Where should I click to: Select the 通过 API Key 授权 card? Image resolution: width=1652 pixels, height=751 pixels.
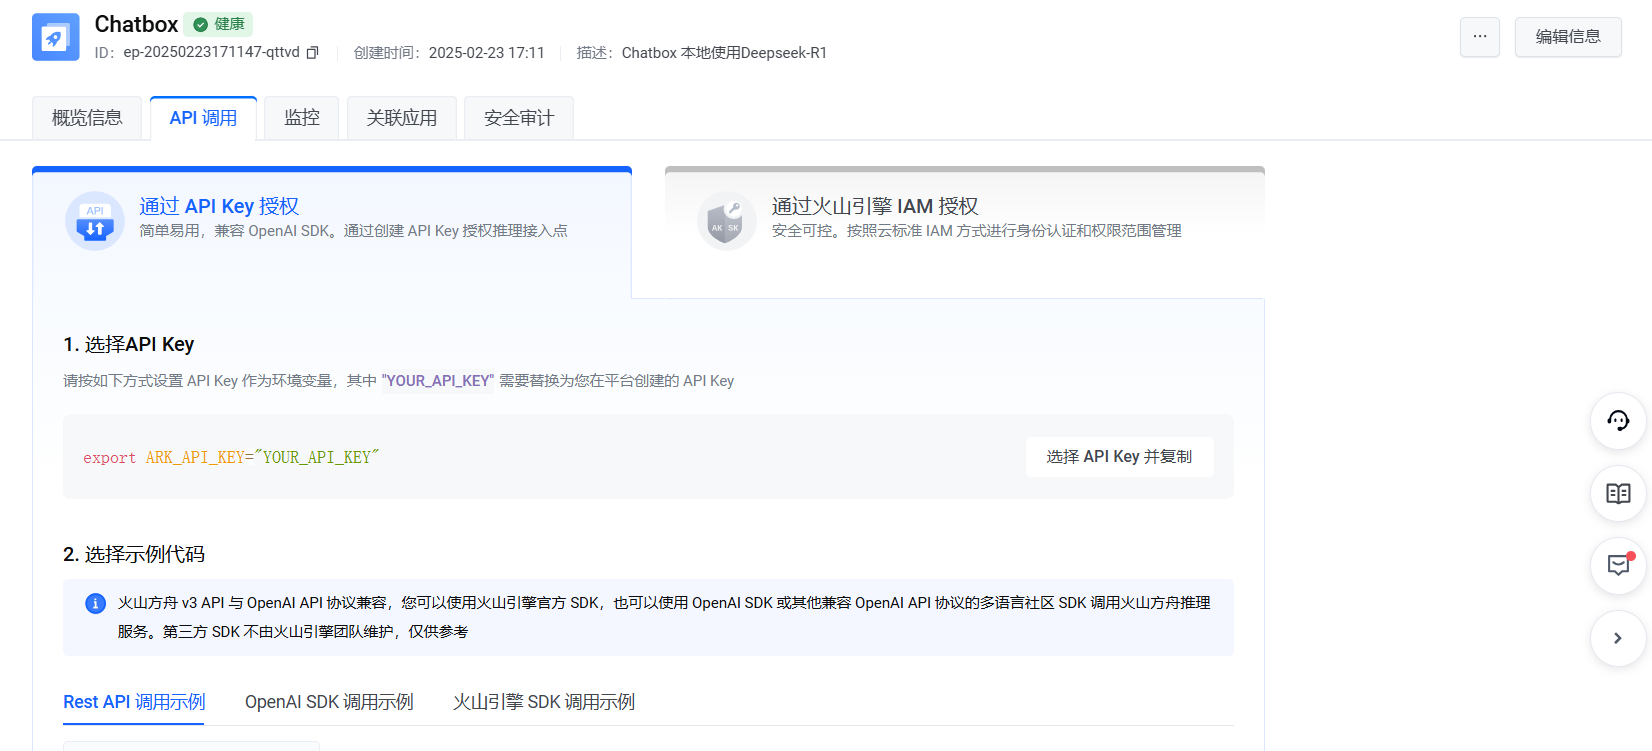(332, 231)
